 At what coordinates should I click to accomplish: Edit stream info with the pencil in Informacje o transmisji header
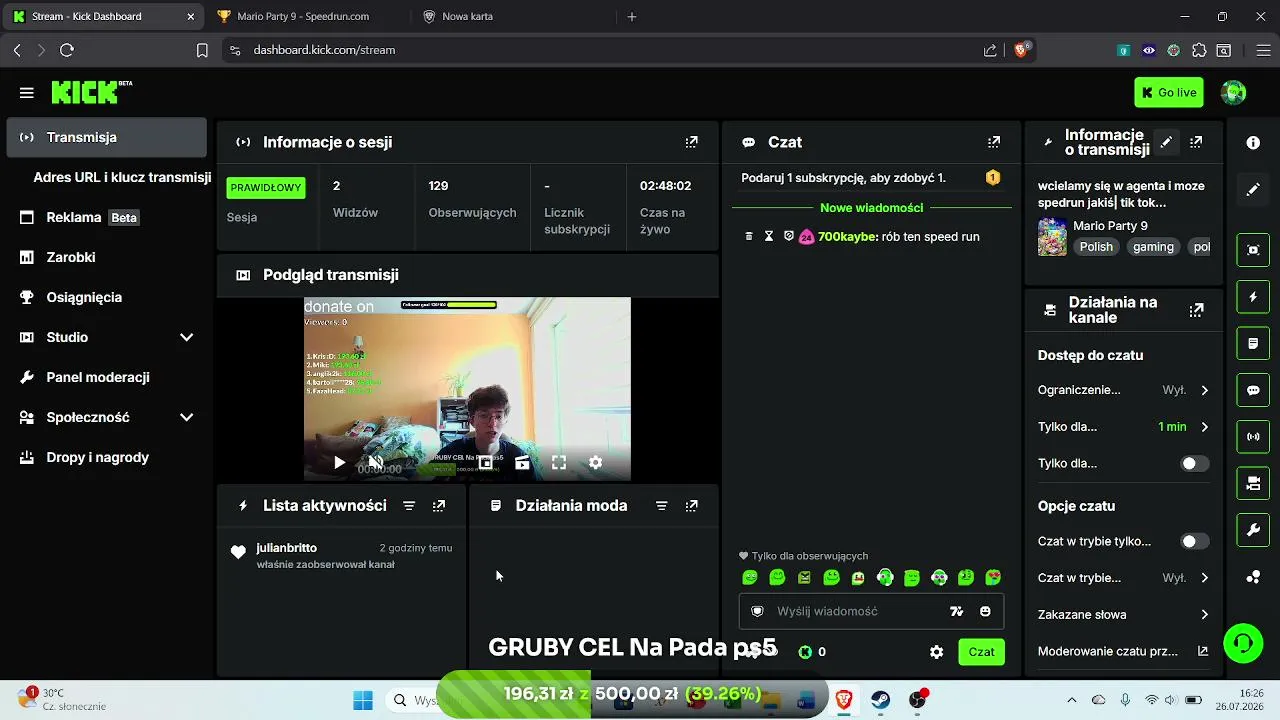click(1166, 142)
